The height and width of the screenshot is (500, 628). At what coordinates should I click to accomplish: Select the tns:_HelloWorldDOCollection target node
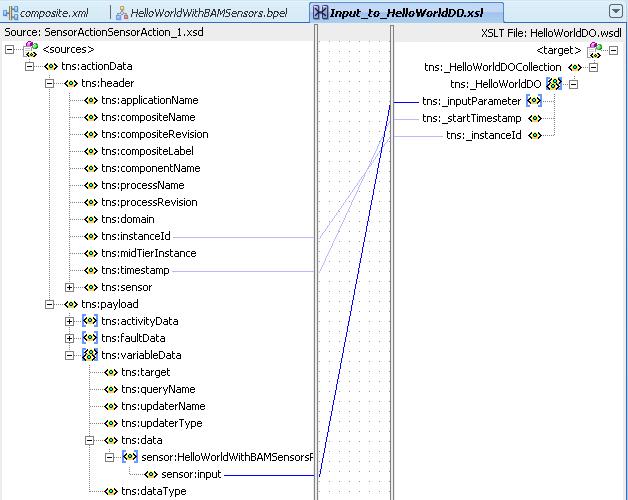point(493,67)
